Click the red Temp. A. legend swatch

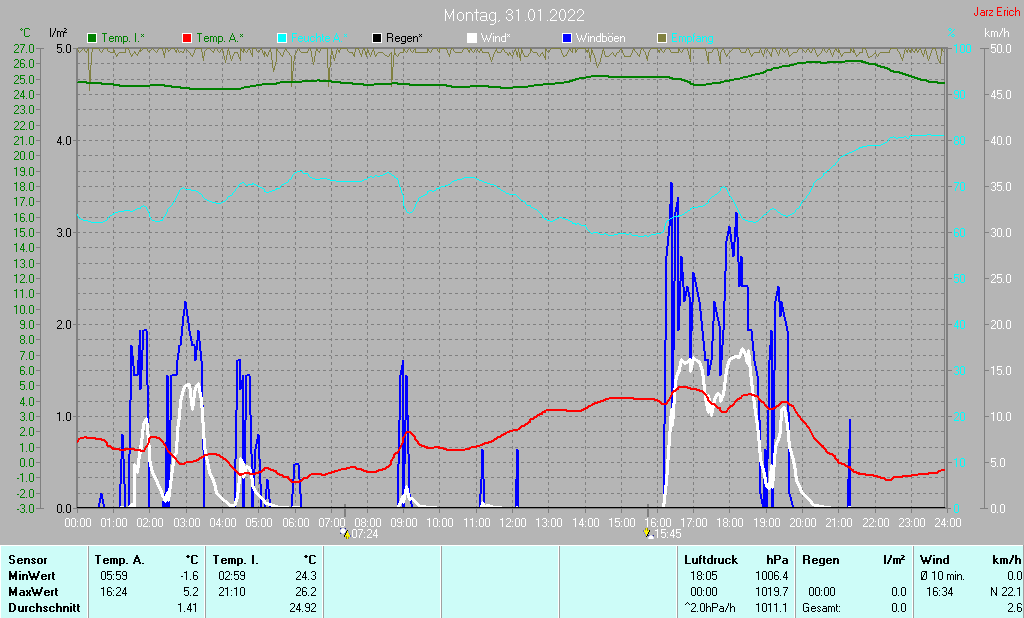[187, 38]
